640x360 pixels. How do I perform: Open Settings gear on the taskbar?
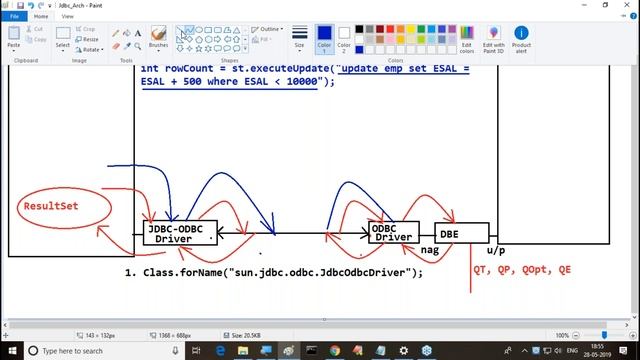(404, 351)
